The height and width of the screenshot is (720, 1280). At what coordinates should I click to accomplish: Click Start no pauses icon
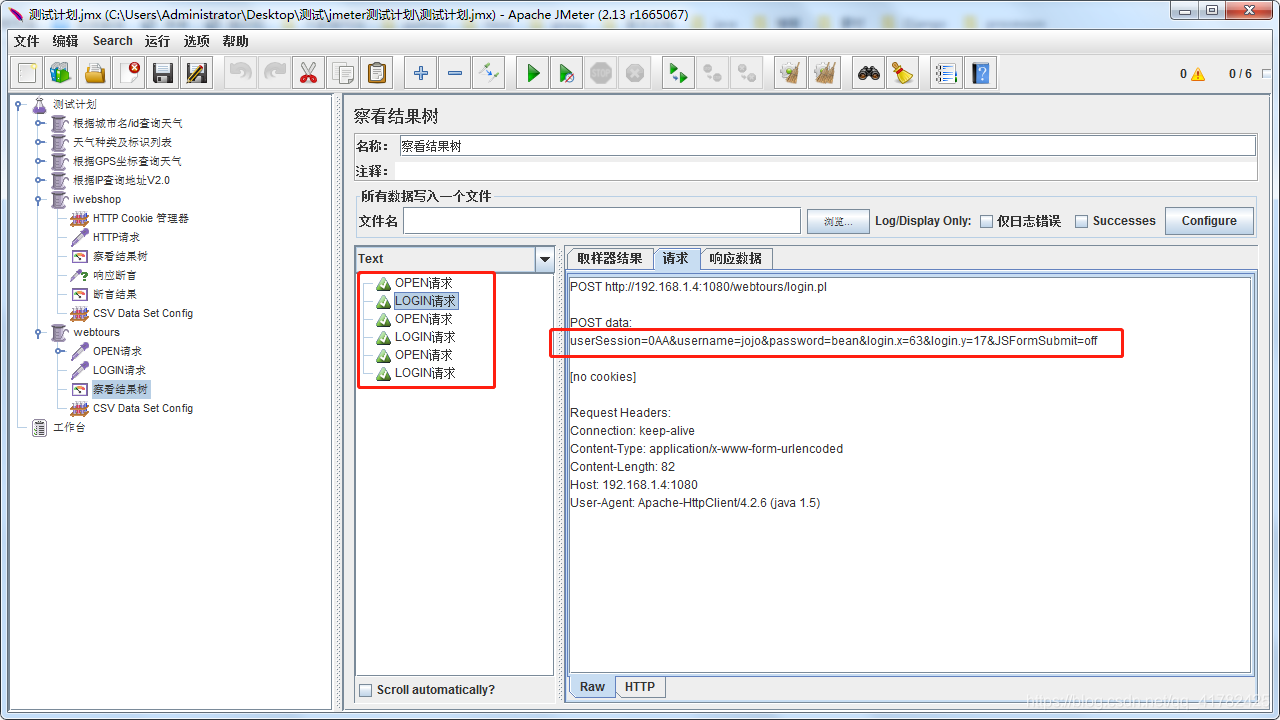(x=567, y=73)
